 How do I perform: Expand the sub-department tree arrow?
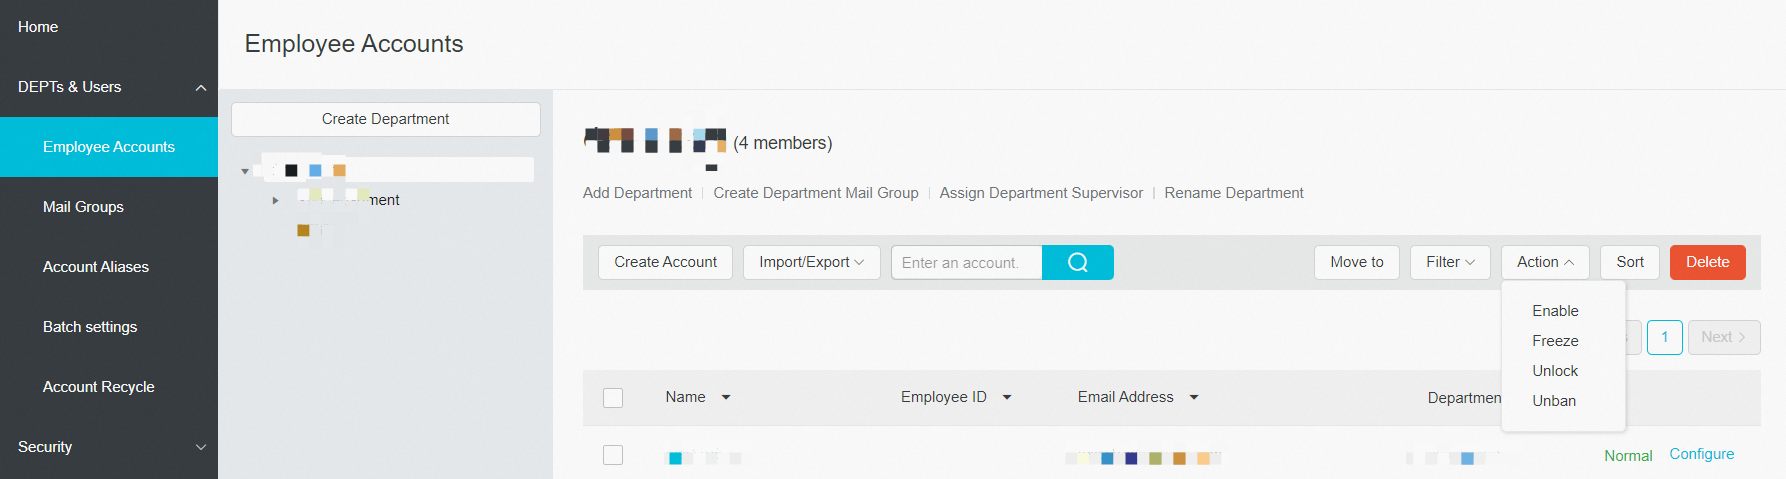[276, 201]
